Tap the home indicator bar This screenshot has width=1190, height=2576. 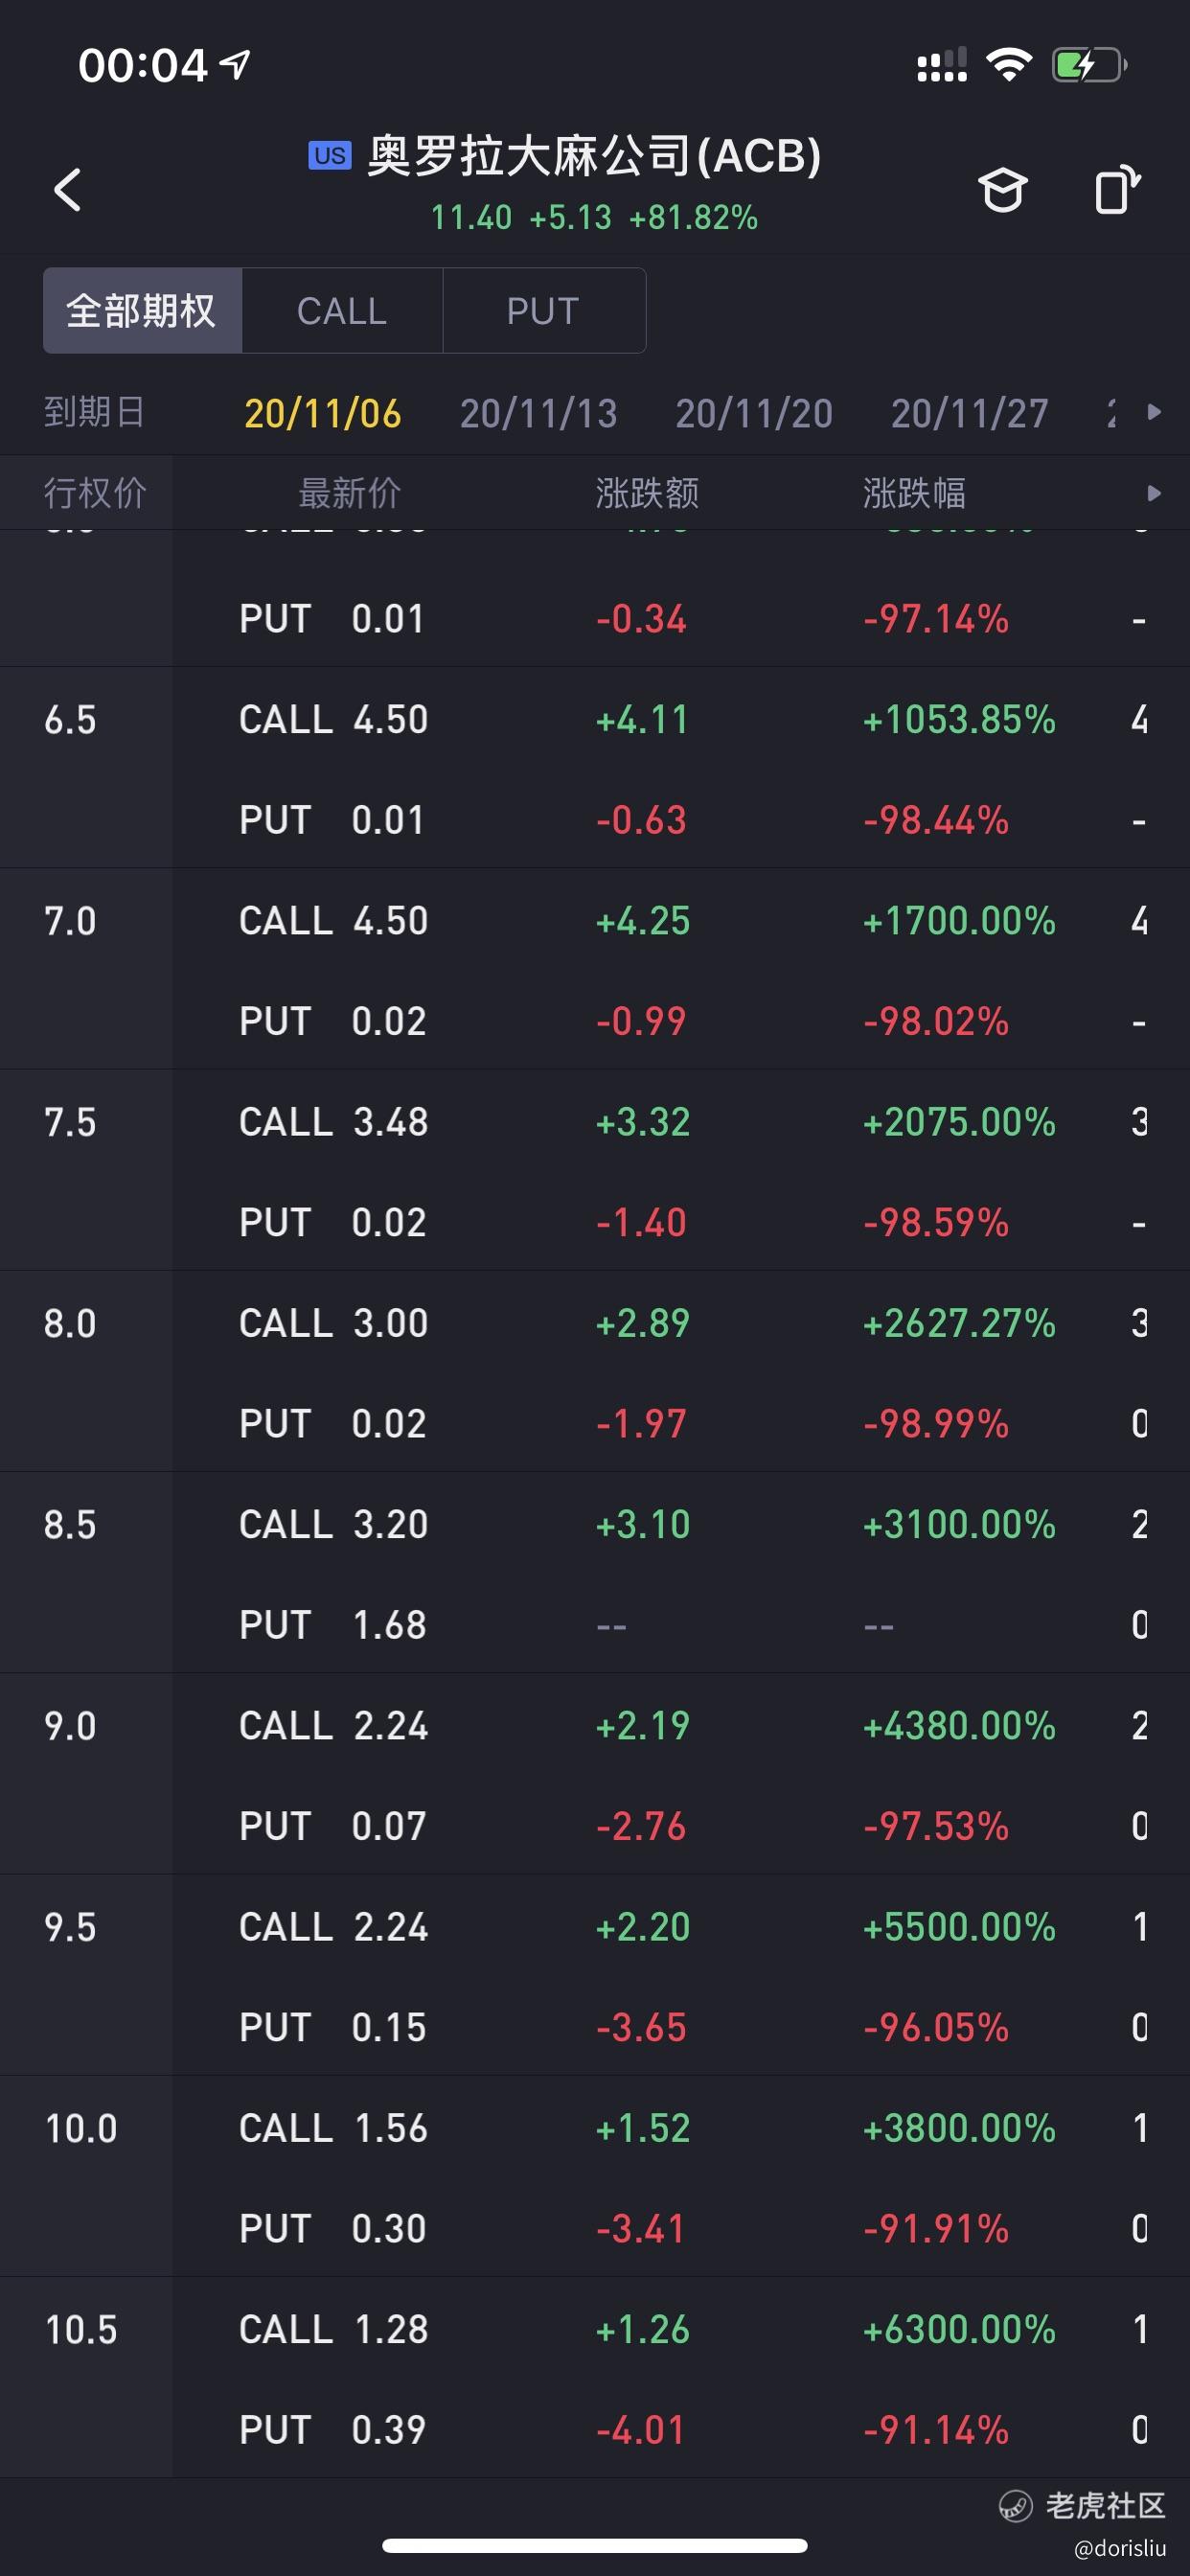[595, 2545]
